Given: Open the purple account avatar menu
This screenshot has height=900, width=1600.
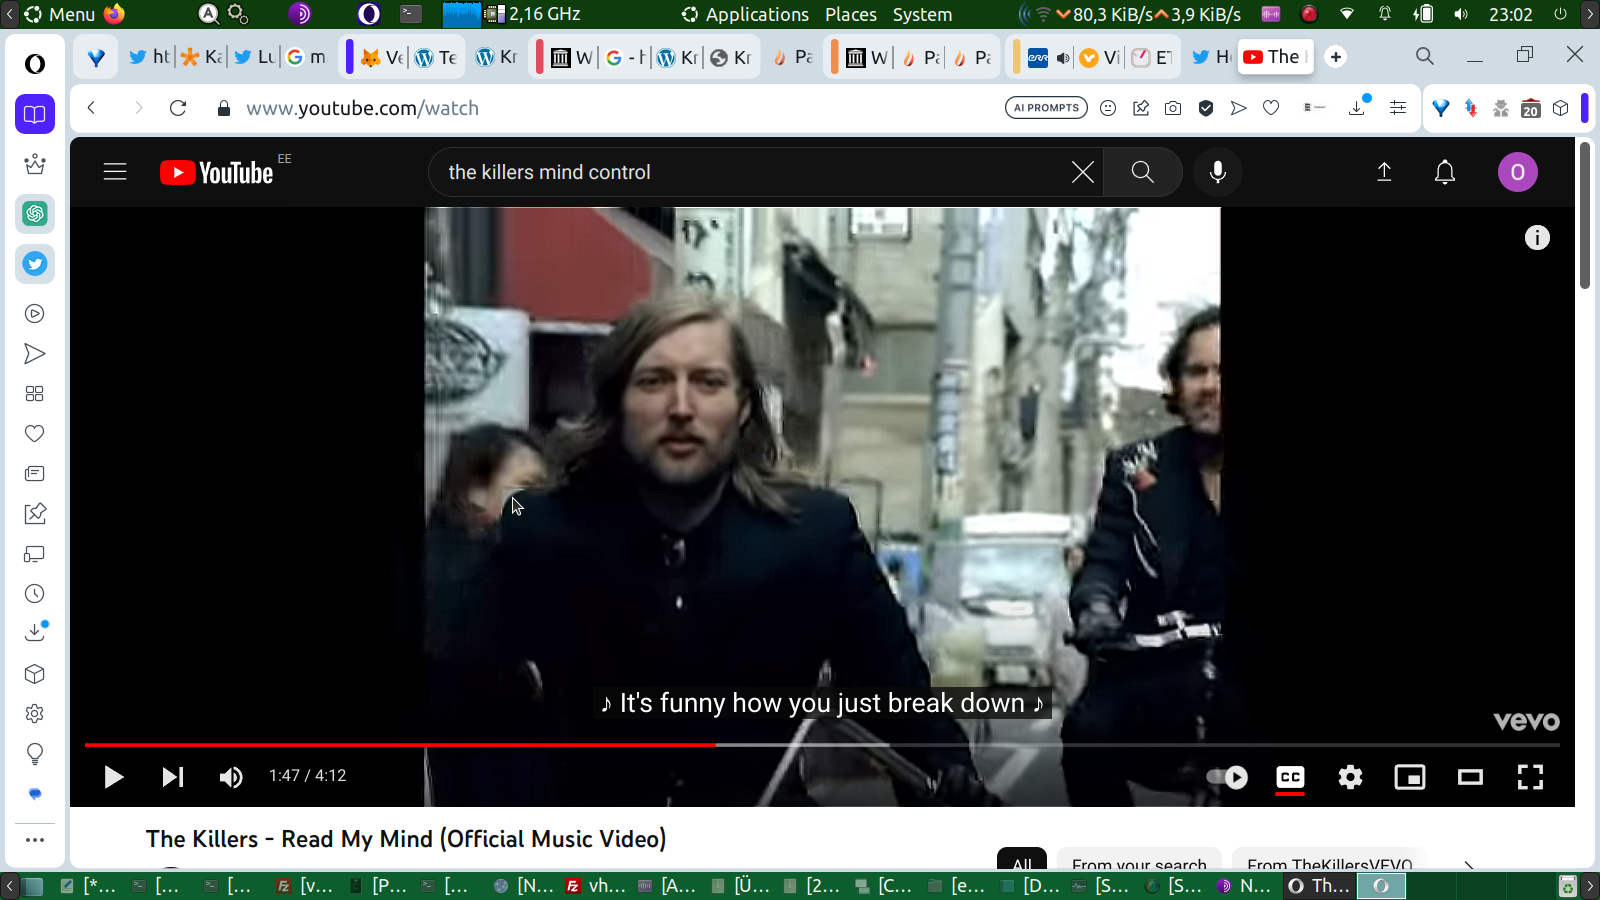Looking at the screenshot, I should point(1517,172).
